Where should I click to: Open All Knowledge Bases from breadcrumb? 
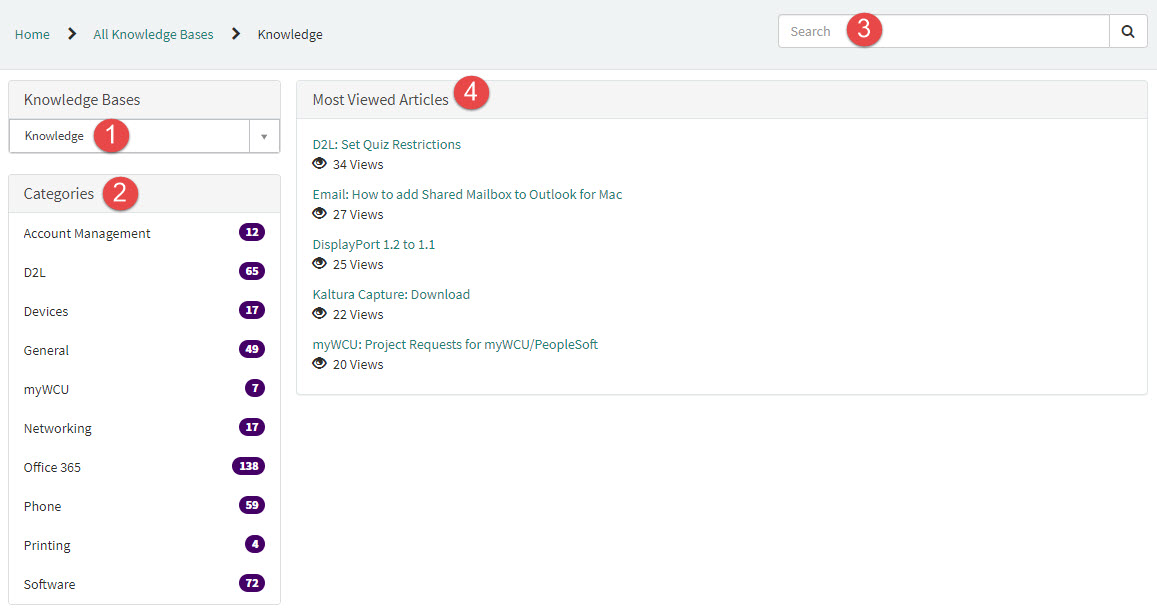(x=152, y=34)
